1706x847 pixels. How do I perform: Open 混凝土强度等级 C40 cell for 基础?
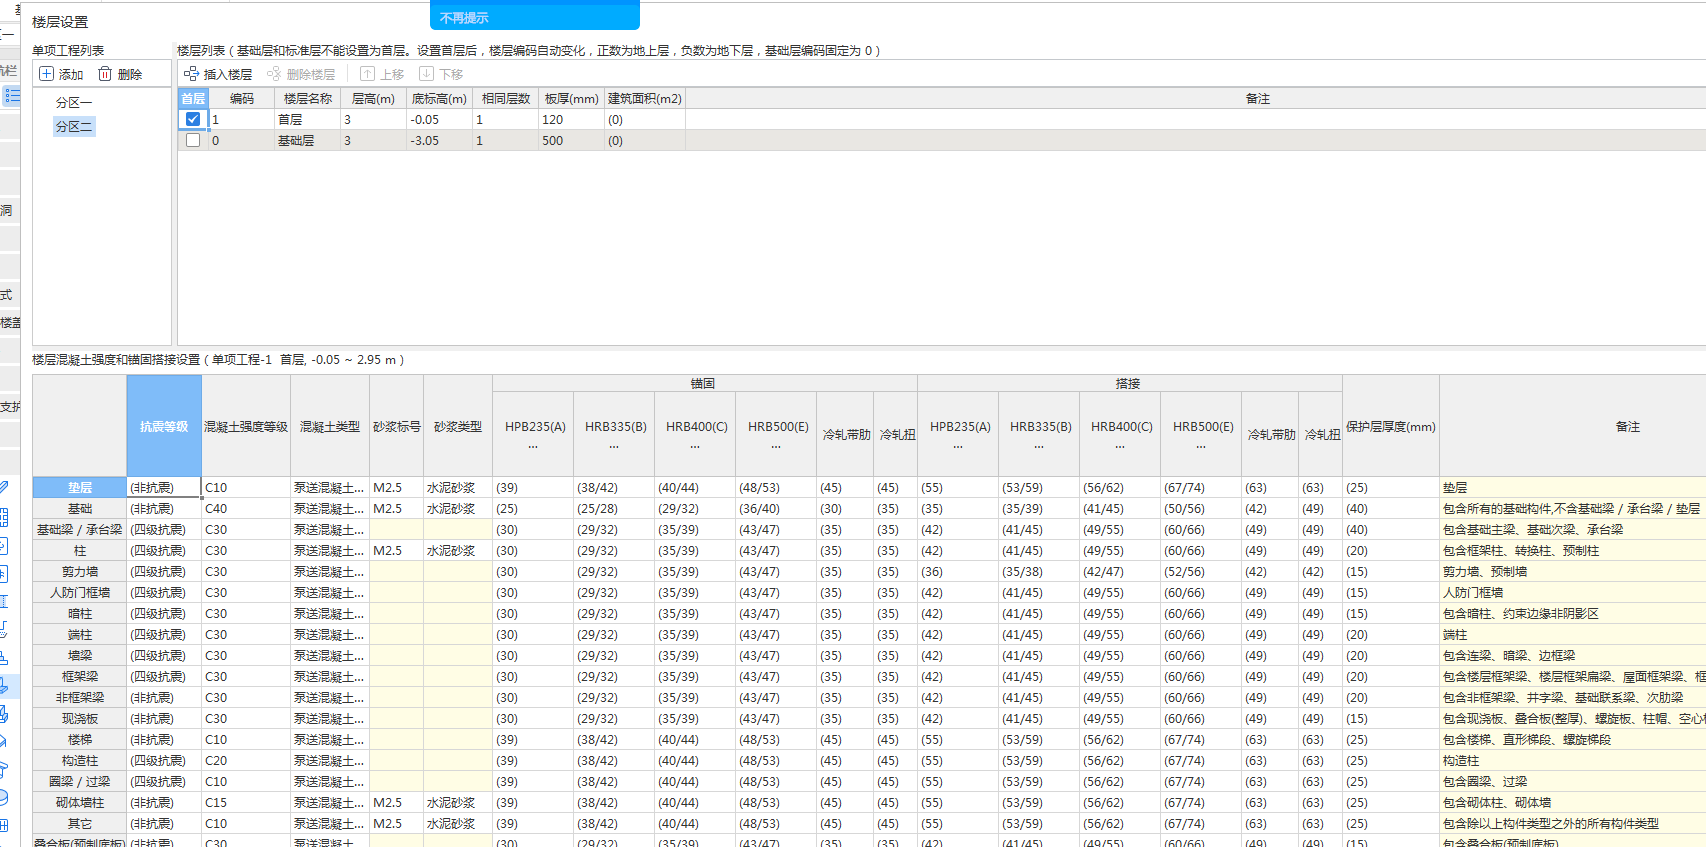coord(246,509)
